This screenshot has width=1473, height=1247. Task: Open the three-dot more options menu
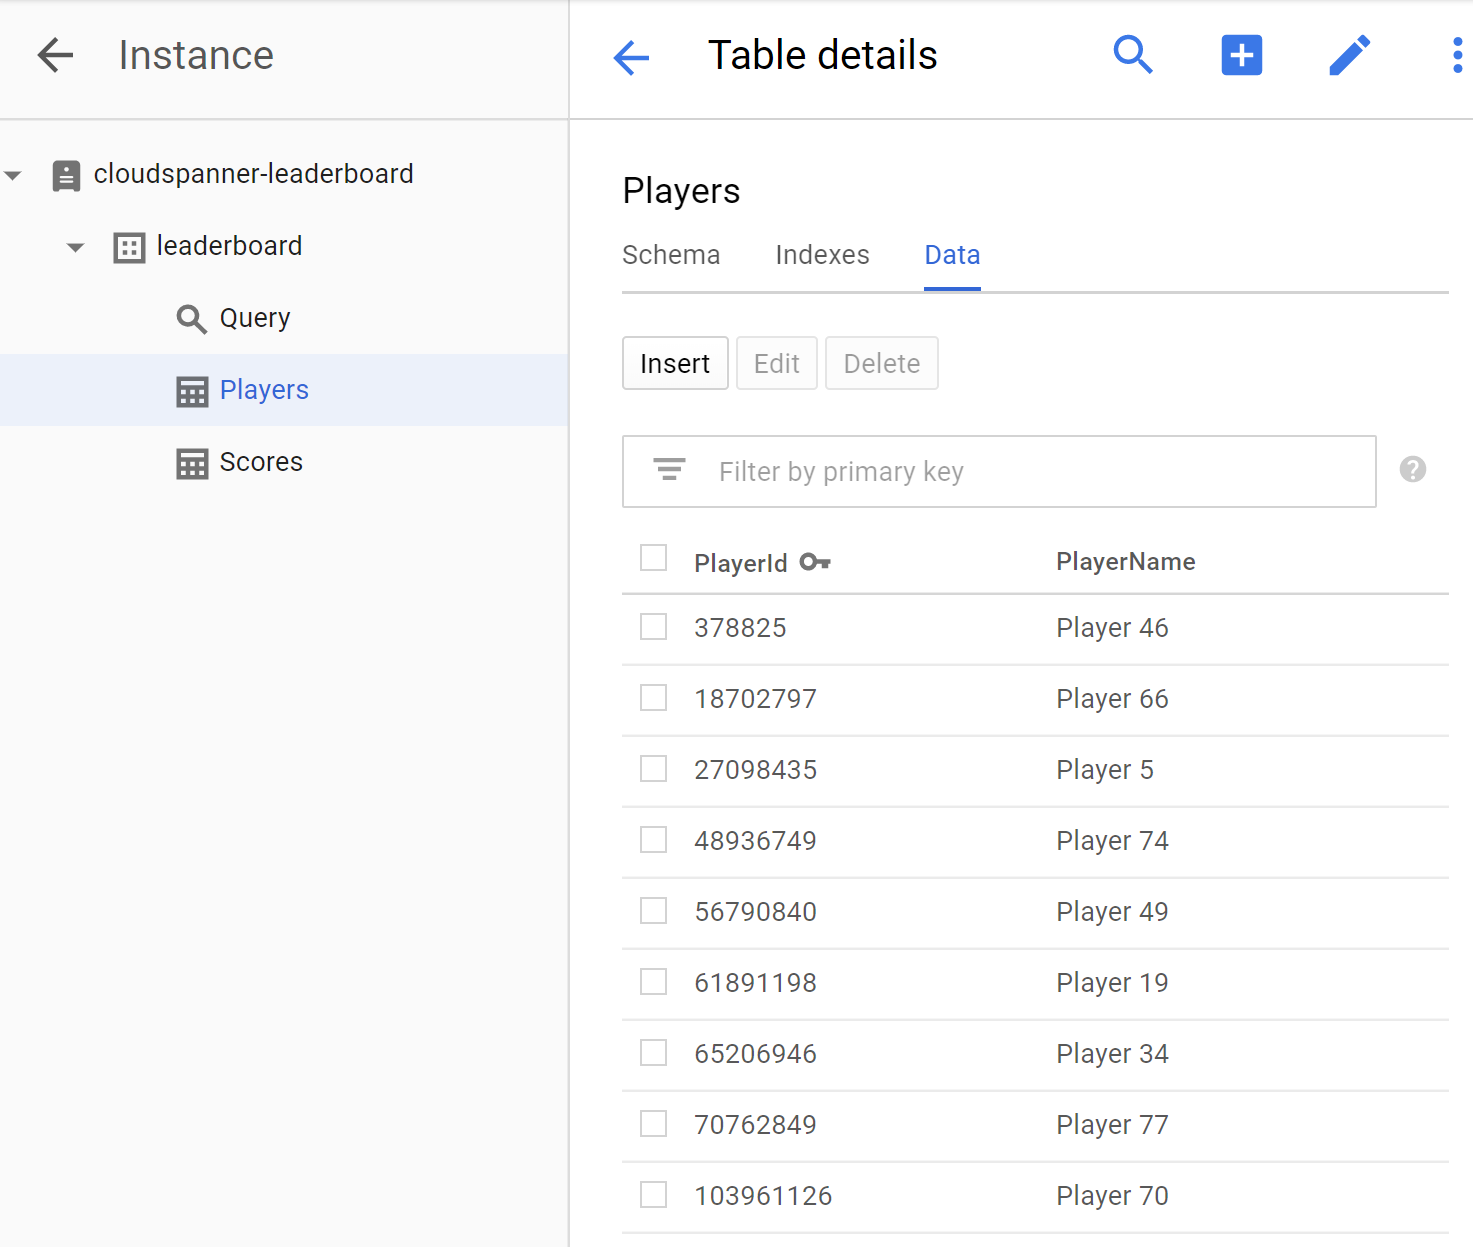(1457, 55)
